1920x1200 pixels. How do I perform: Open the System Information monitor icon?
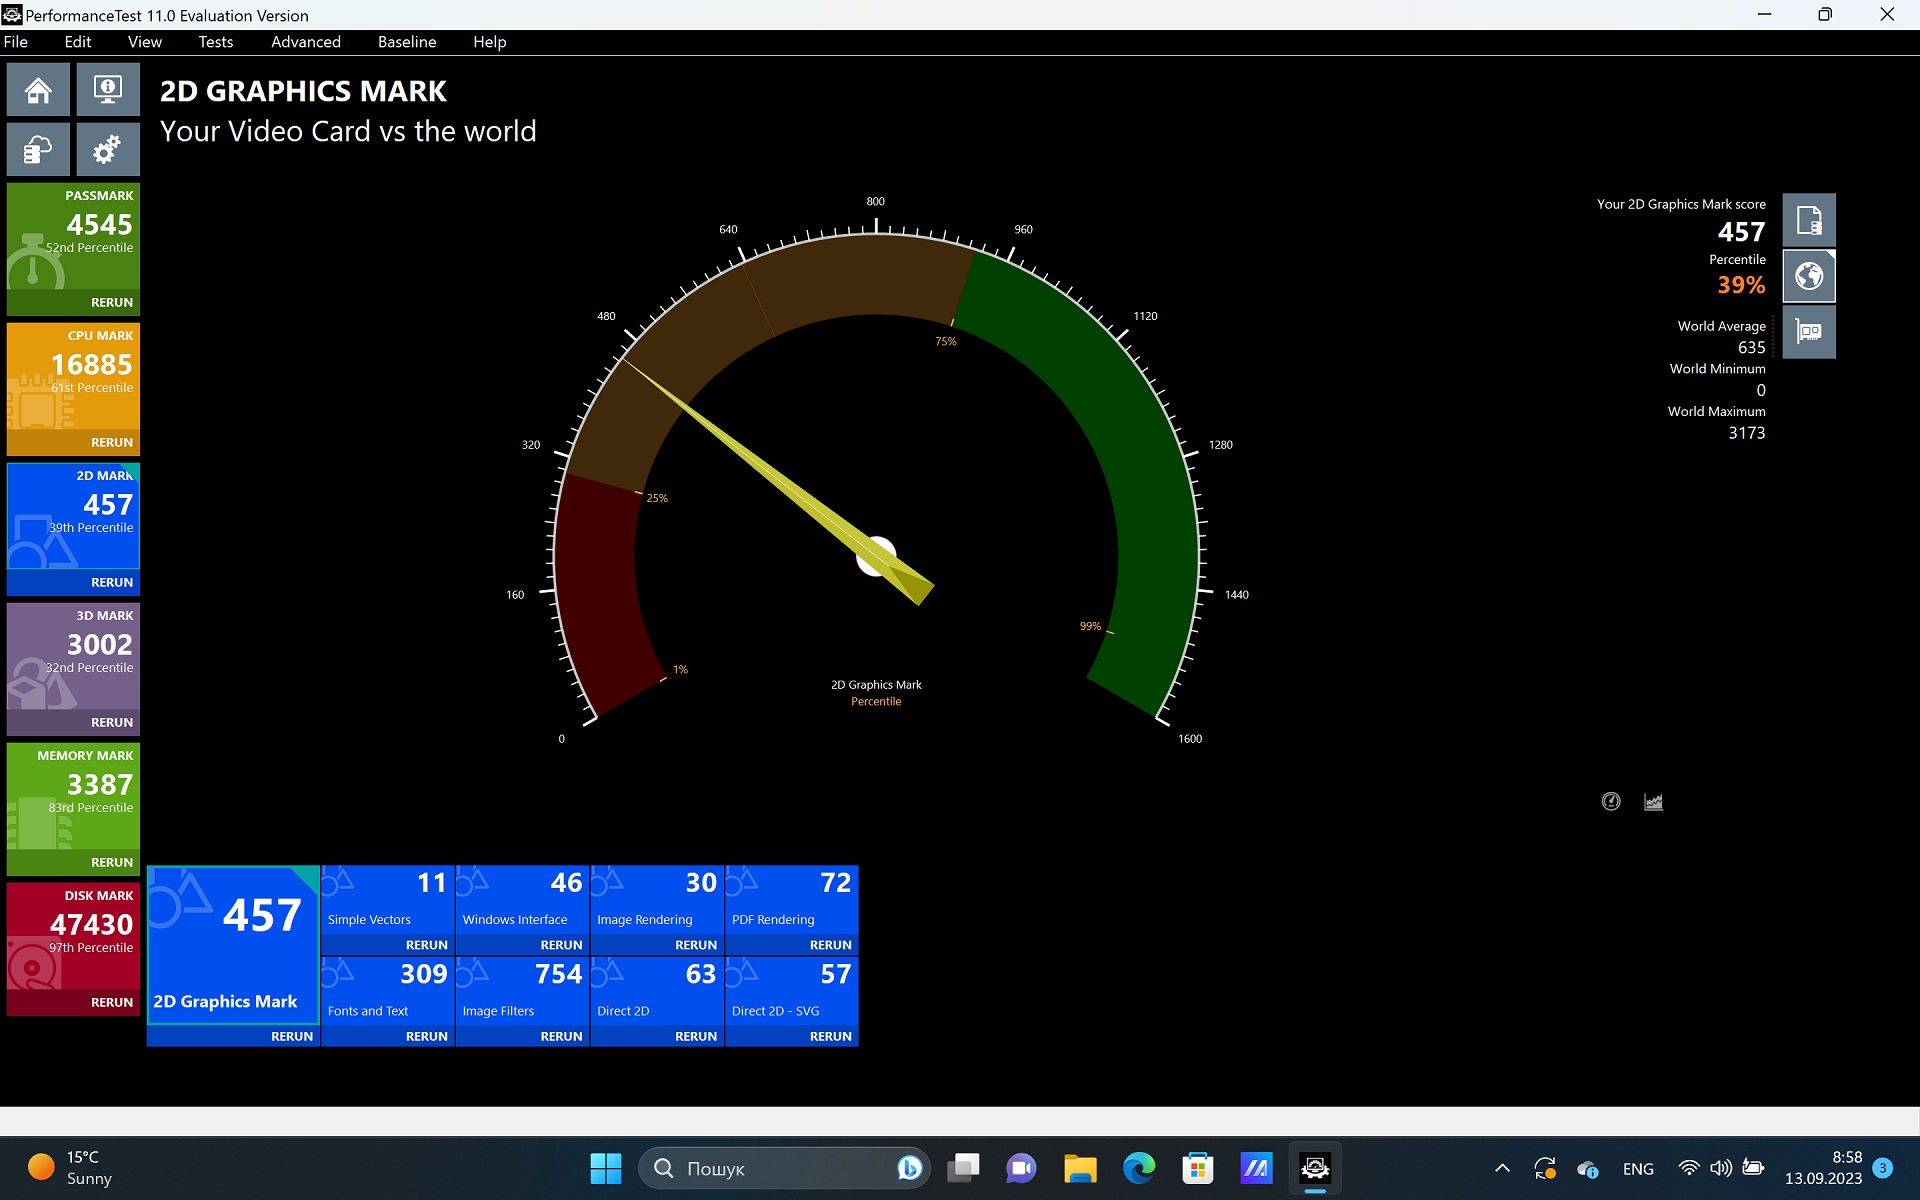[108, 90]
